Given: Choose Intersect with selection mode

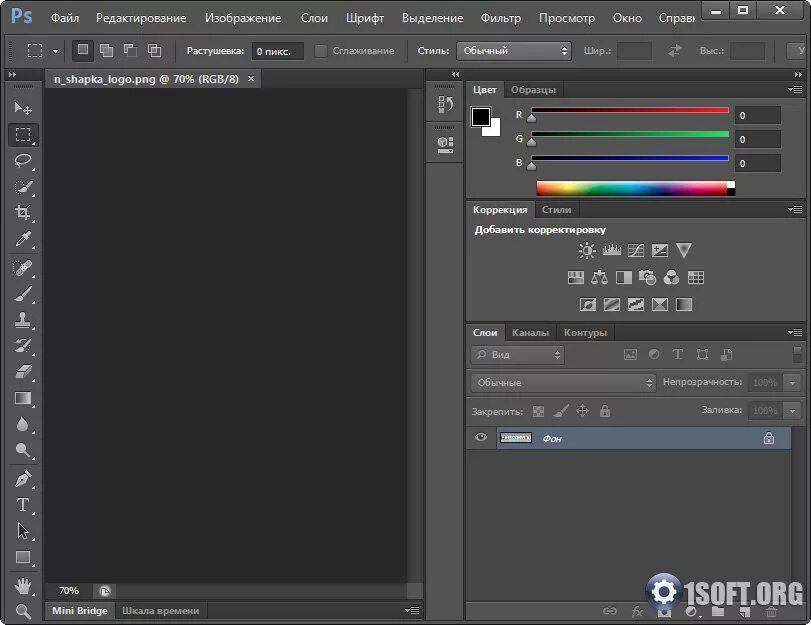Looking at the screenshot, I should click(x=154, y=50).
